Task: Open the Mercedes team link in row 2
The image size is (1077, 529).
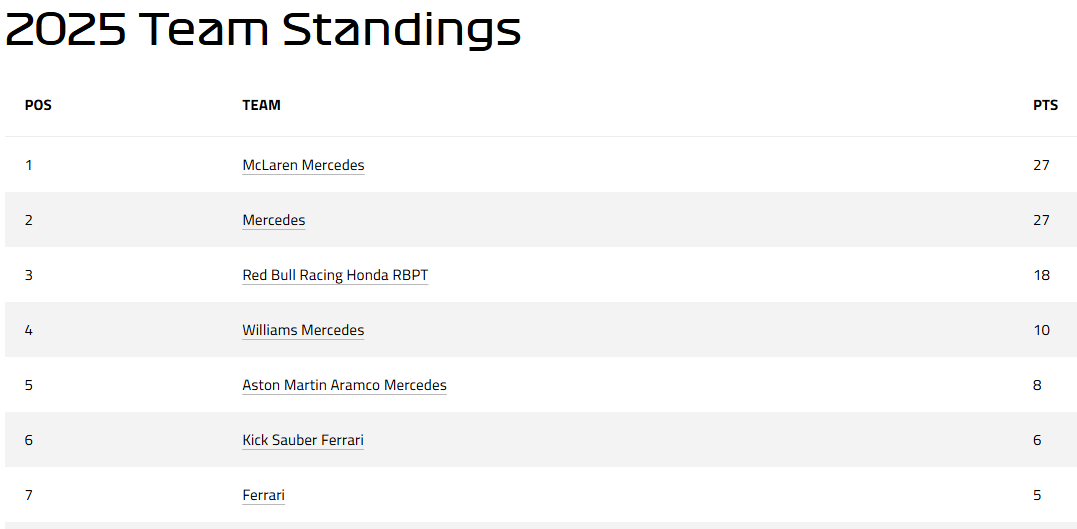Action: [273, 221]
